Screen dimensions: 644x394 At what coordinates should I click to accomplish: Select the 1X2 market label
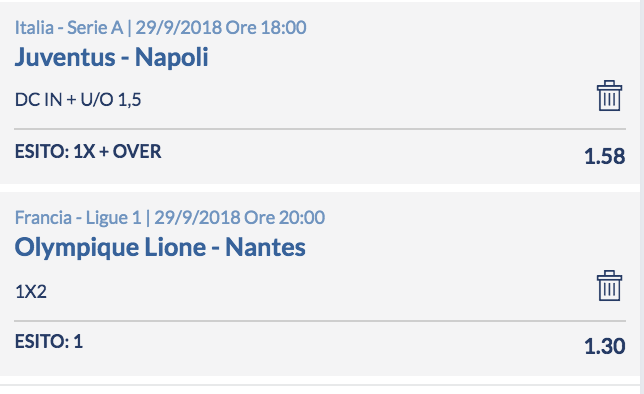pos(31,292)
